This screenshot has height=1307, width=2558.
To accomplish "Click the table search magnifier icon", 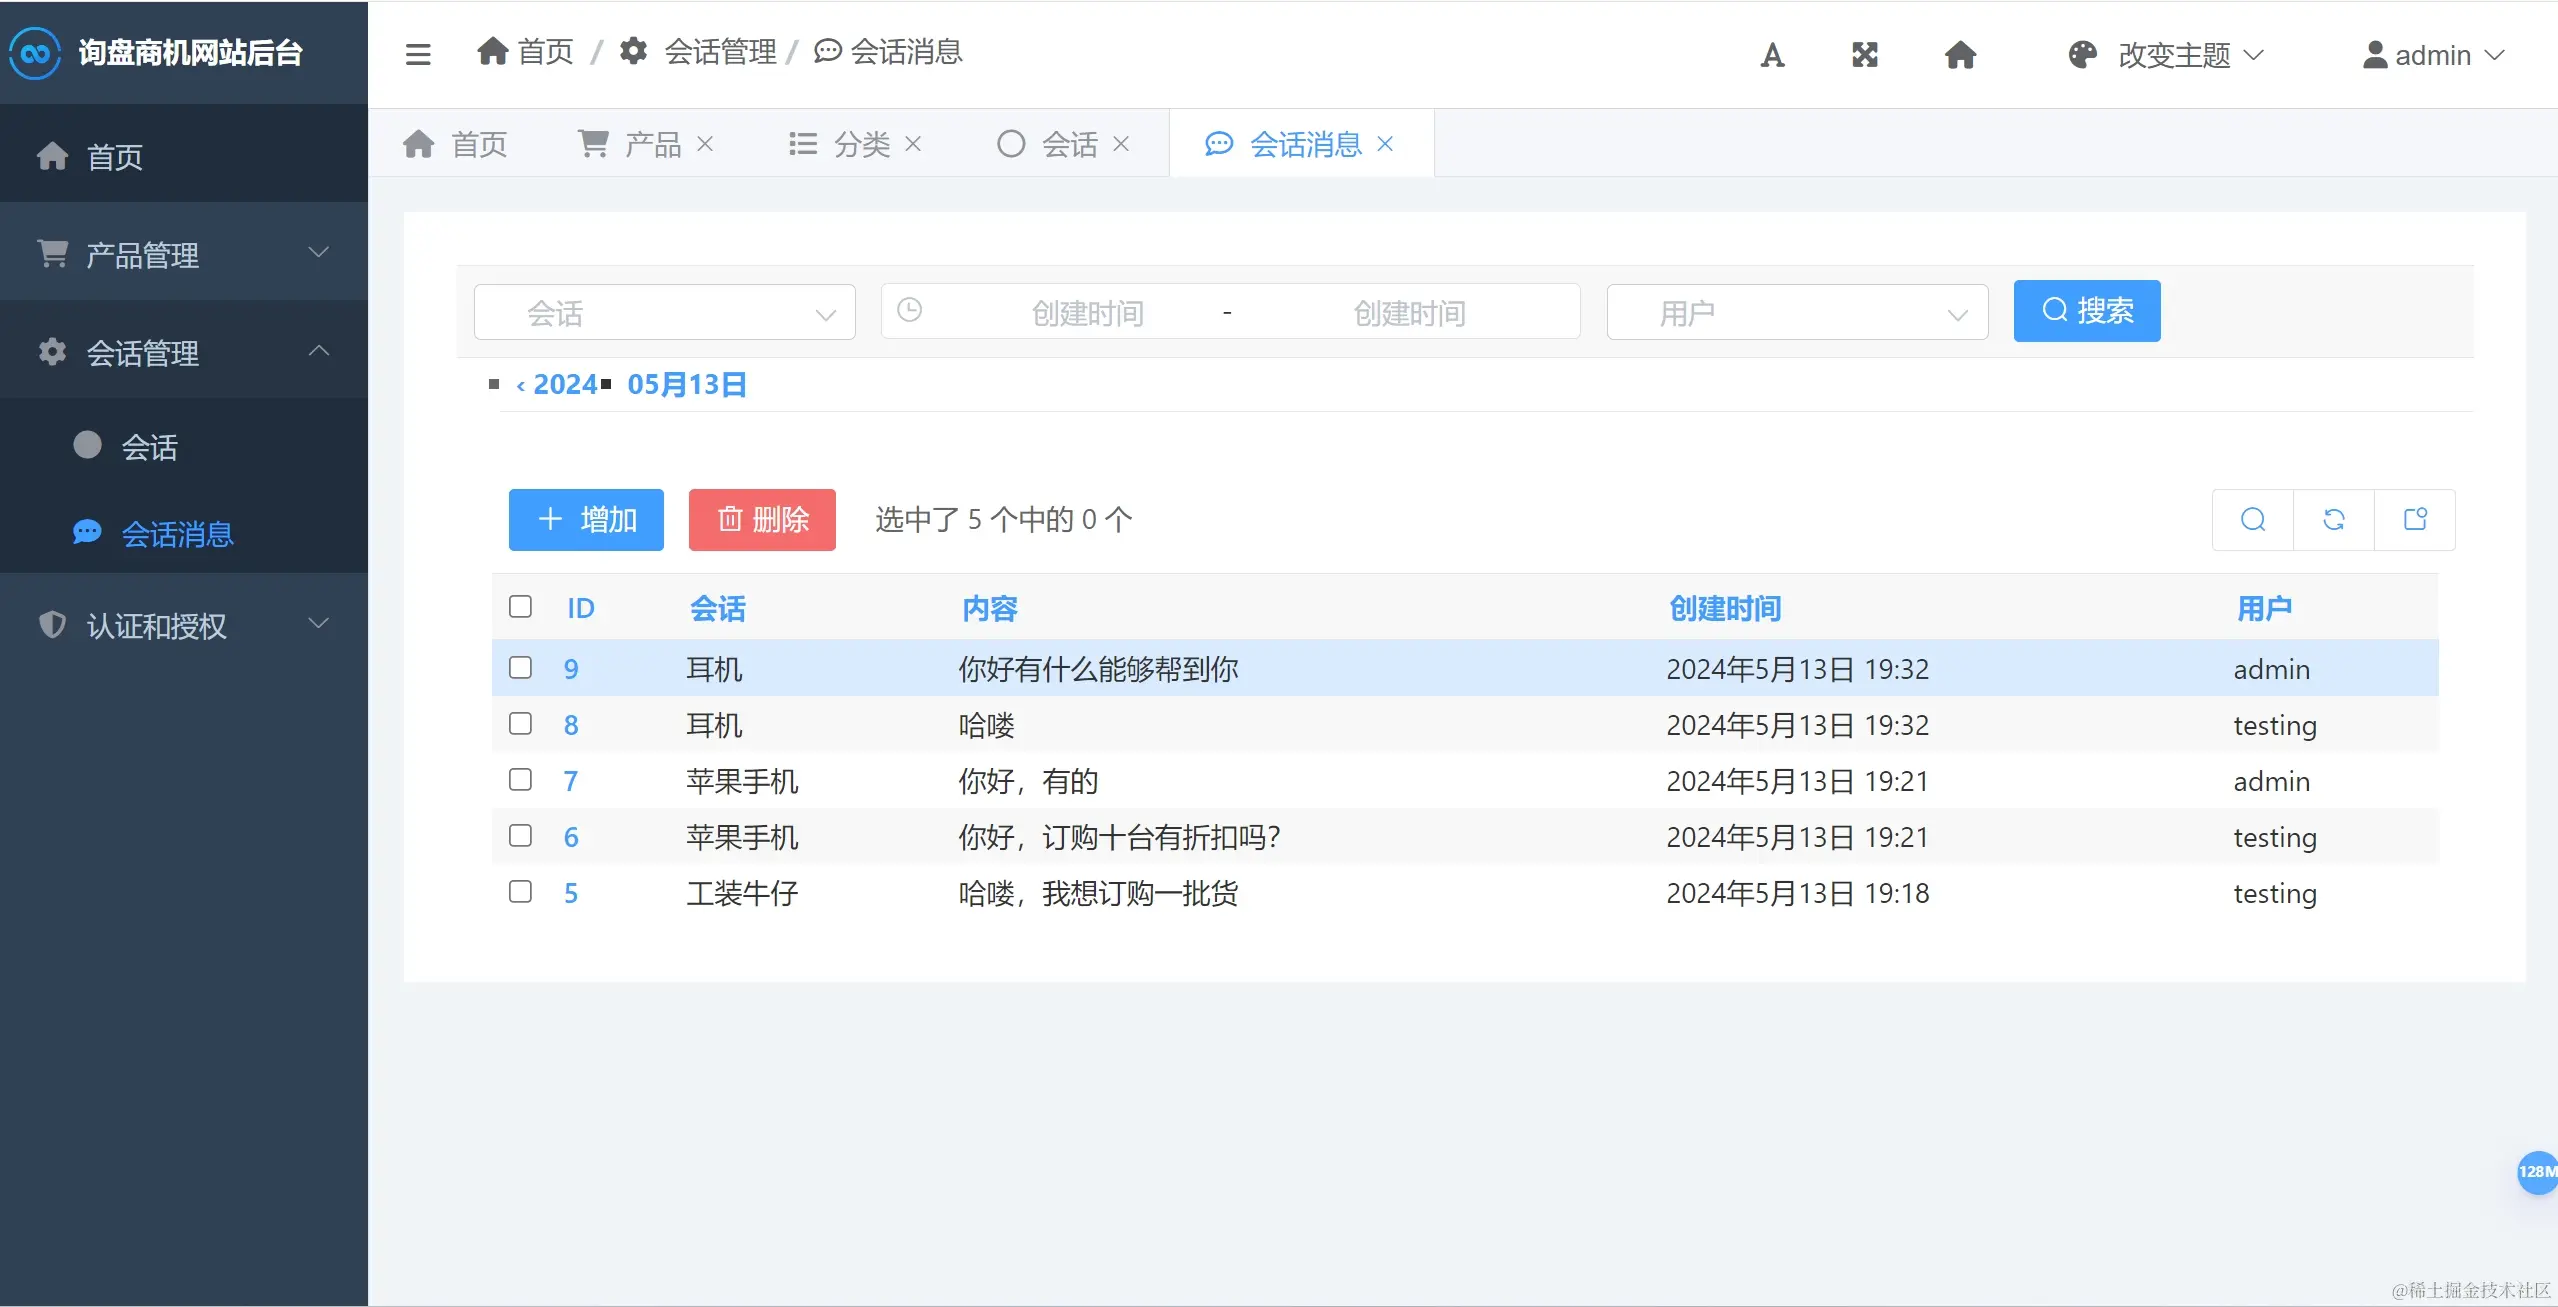I will tap(2253, 519).
